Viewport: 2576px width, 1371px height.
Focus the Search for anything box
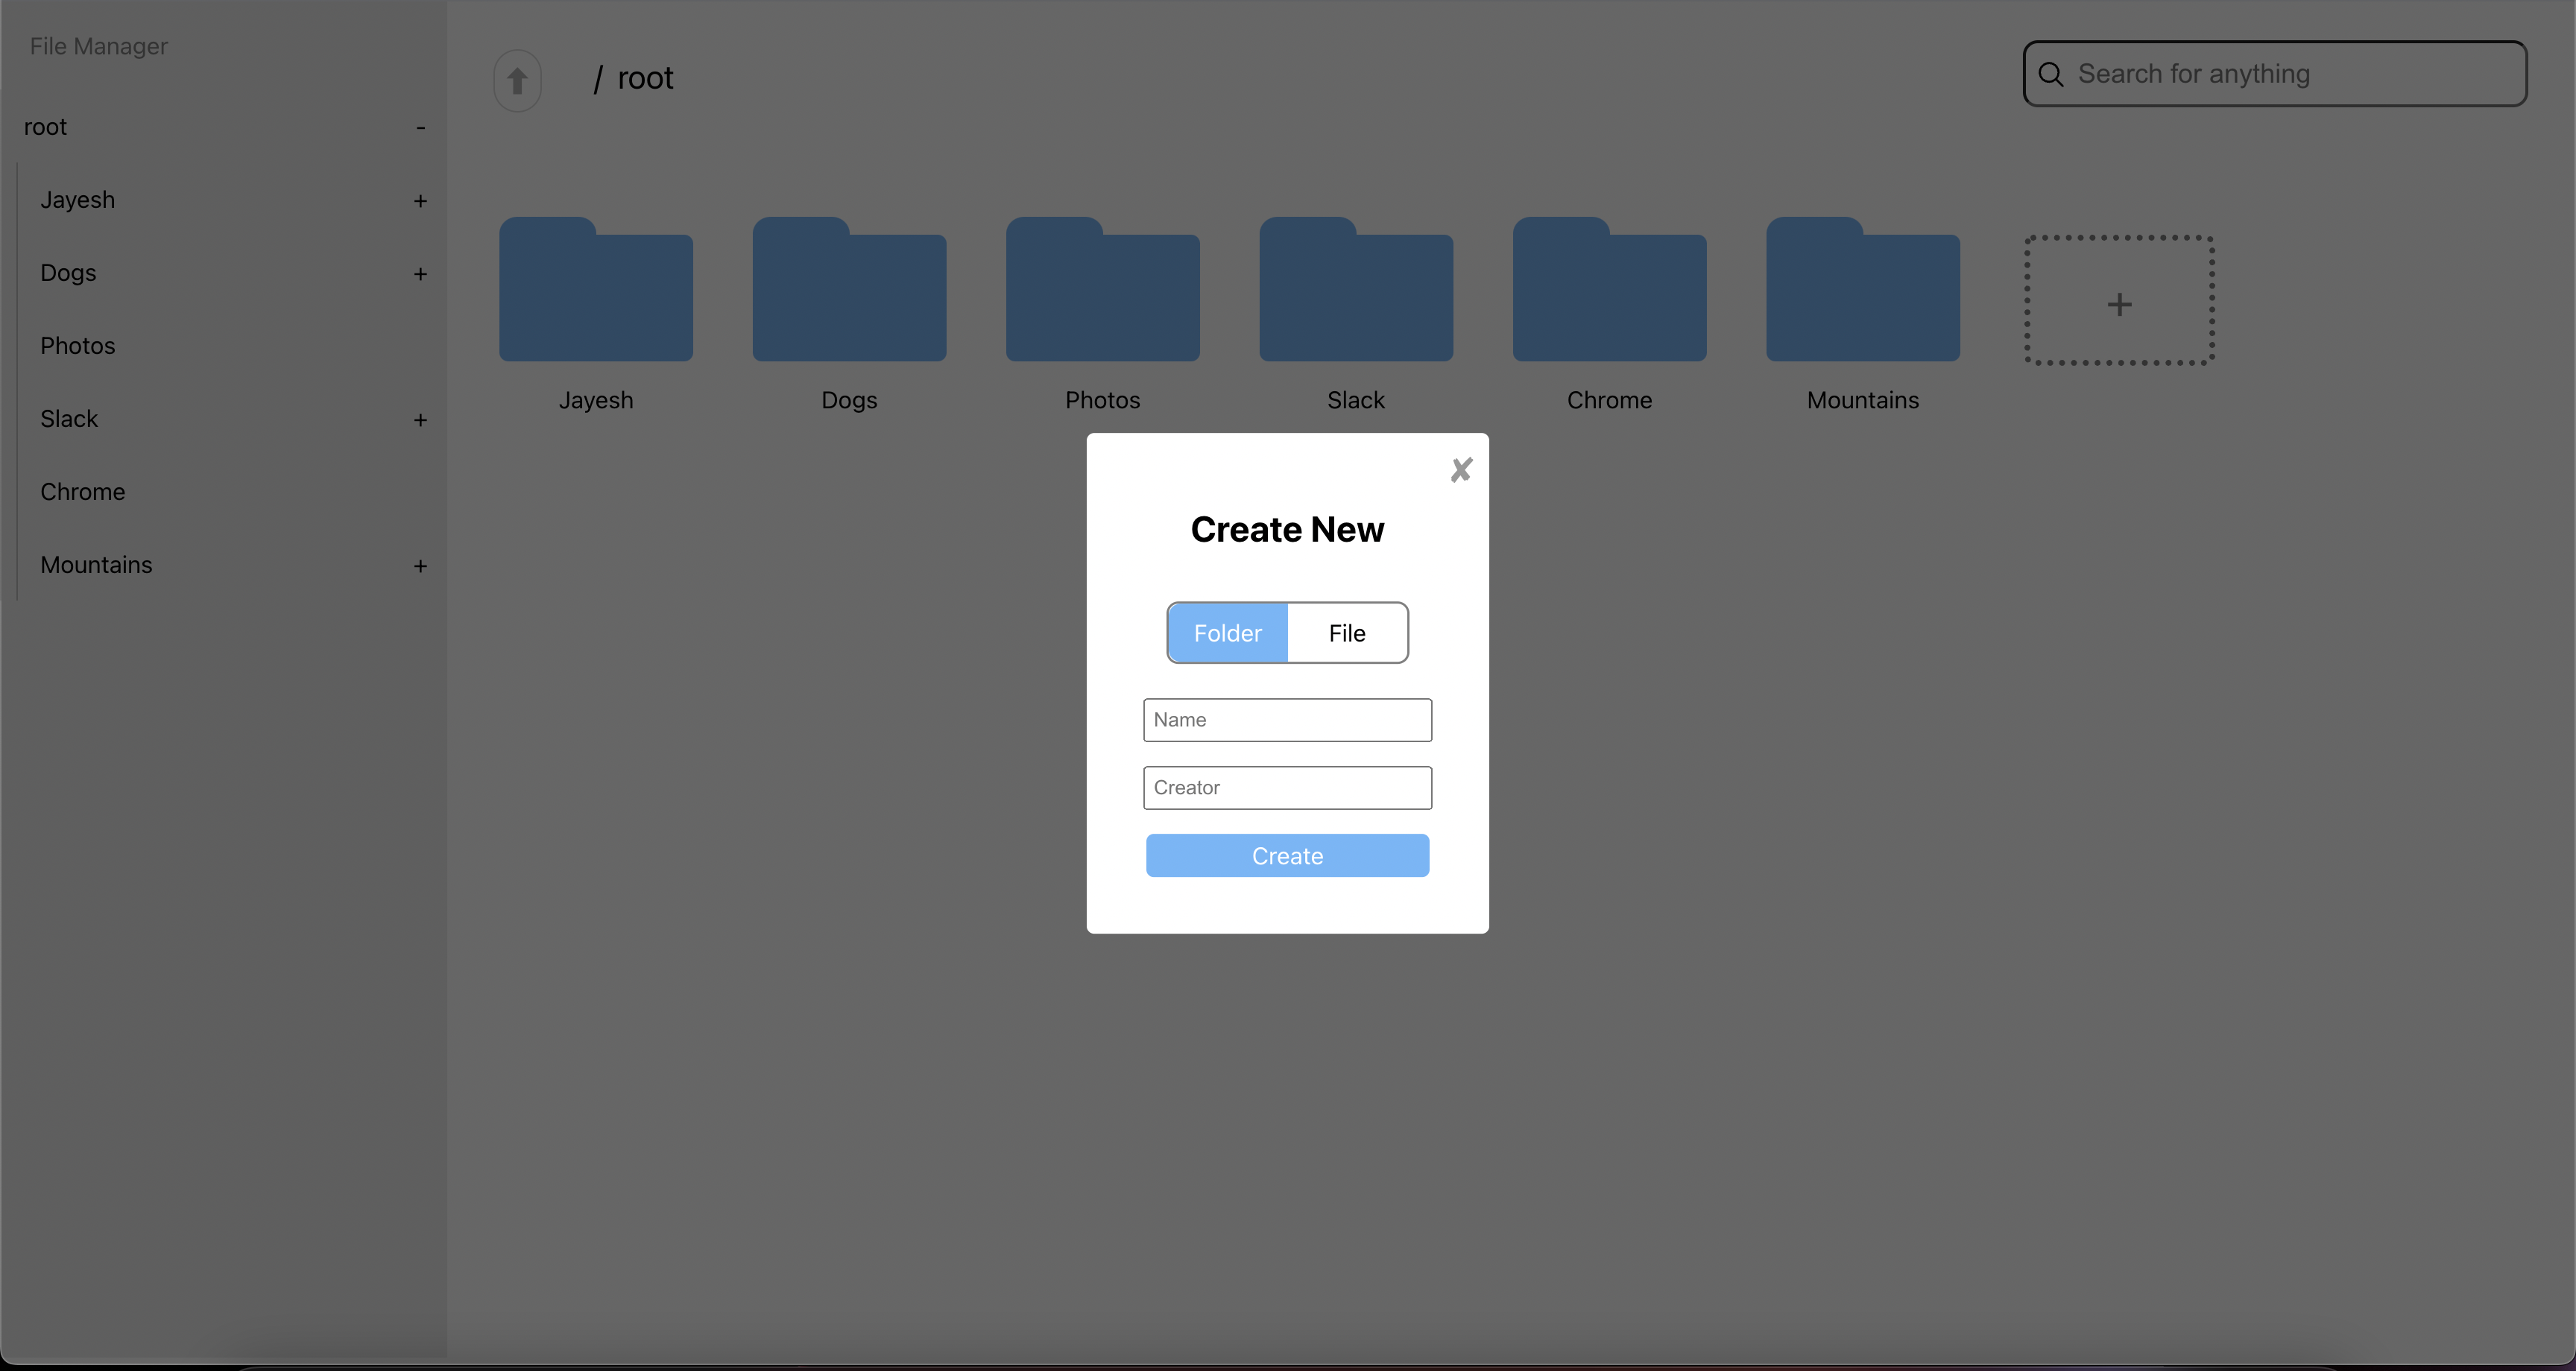click(x=2290, y=74)
